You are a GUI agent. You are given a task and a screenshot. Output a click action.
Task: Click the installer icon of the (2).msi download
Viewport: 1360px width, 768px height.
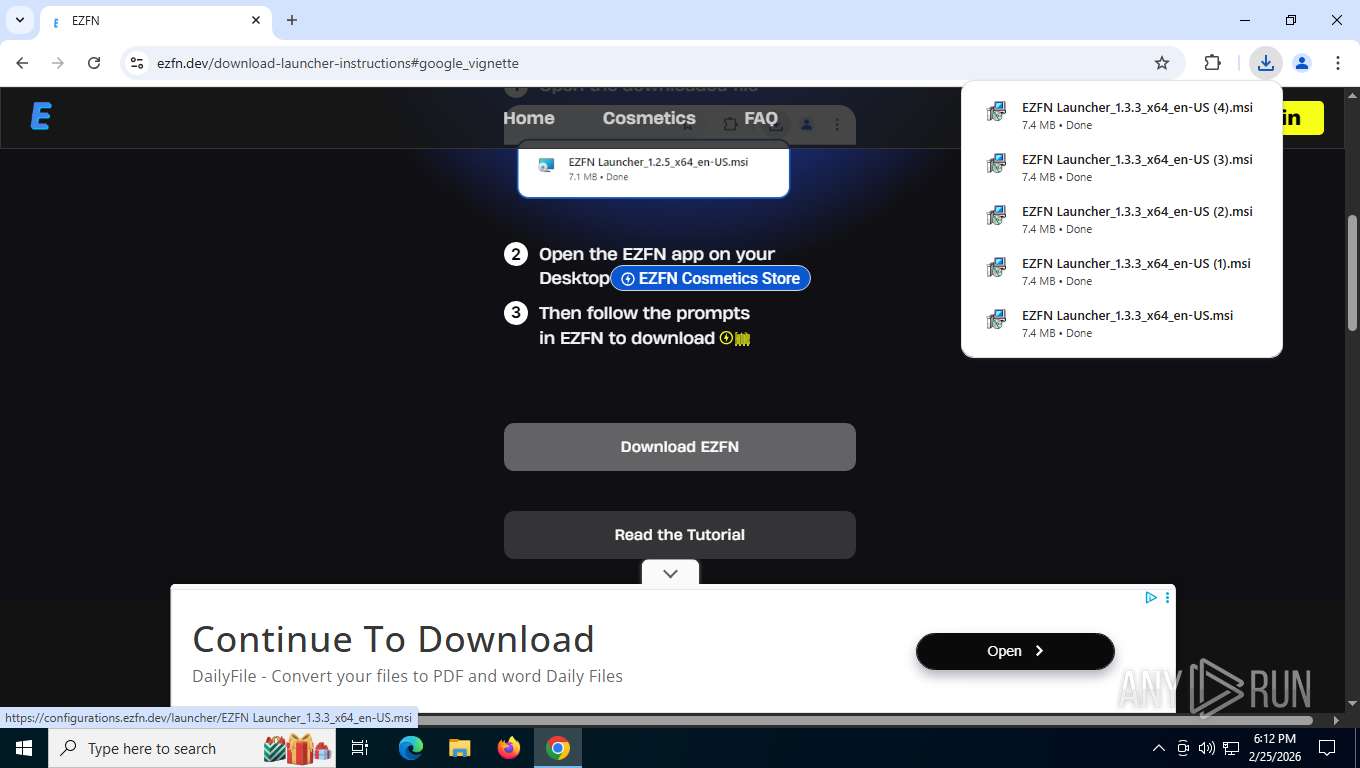[996, 216]
